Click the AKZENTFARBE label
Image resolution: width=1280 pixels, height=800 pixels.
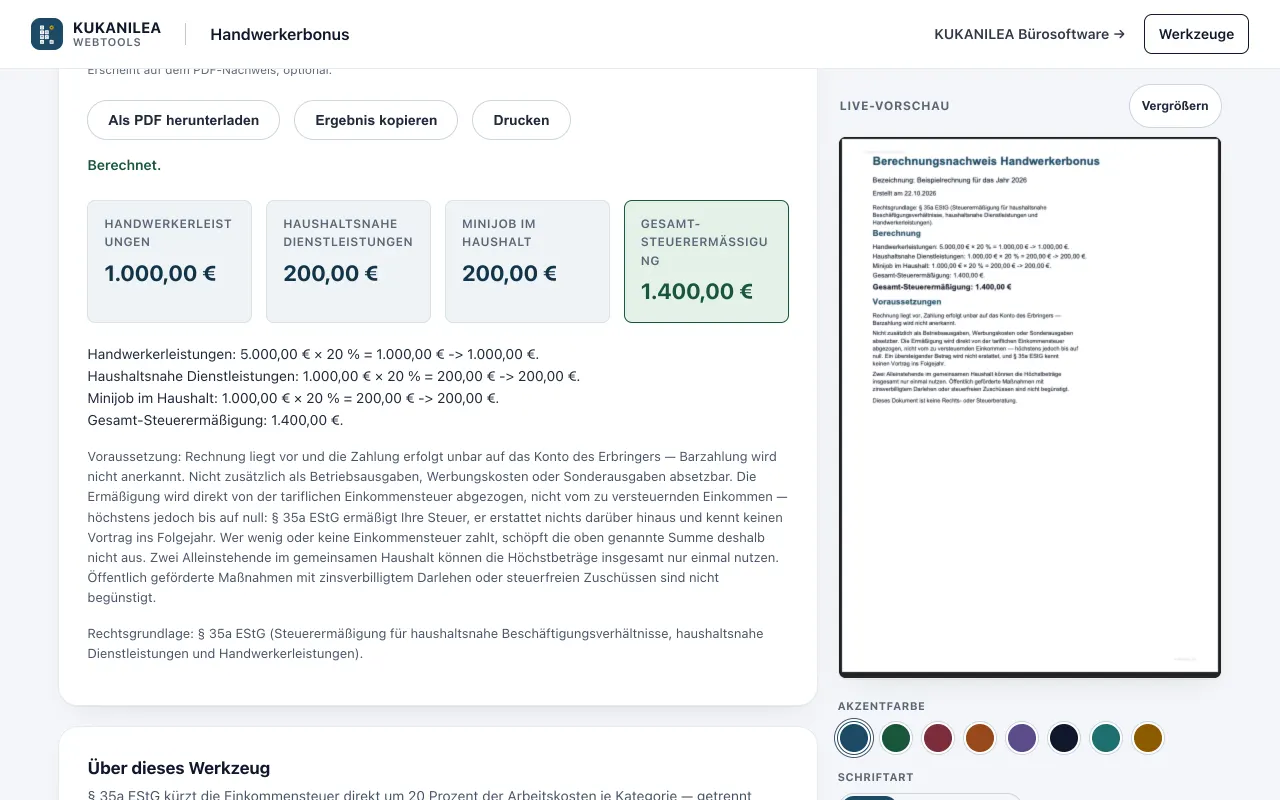(x=881, y=706)
